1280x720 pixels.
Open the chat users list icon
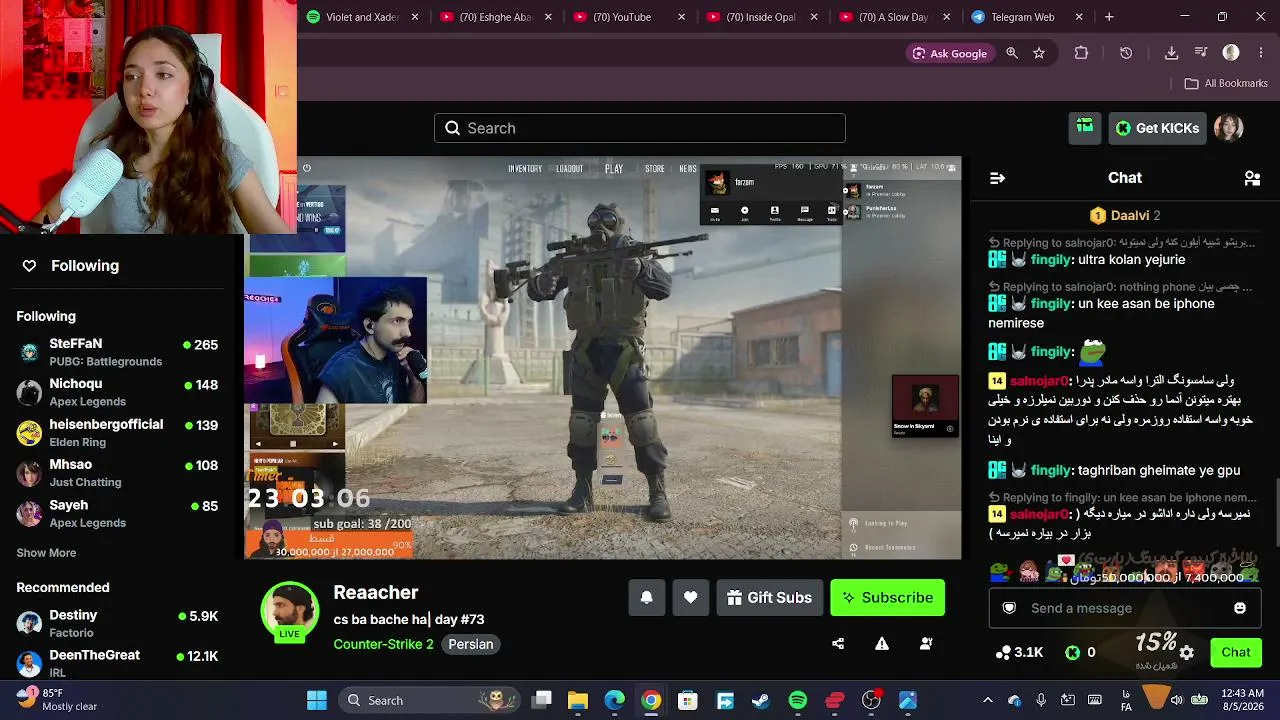pos(1252,178)
